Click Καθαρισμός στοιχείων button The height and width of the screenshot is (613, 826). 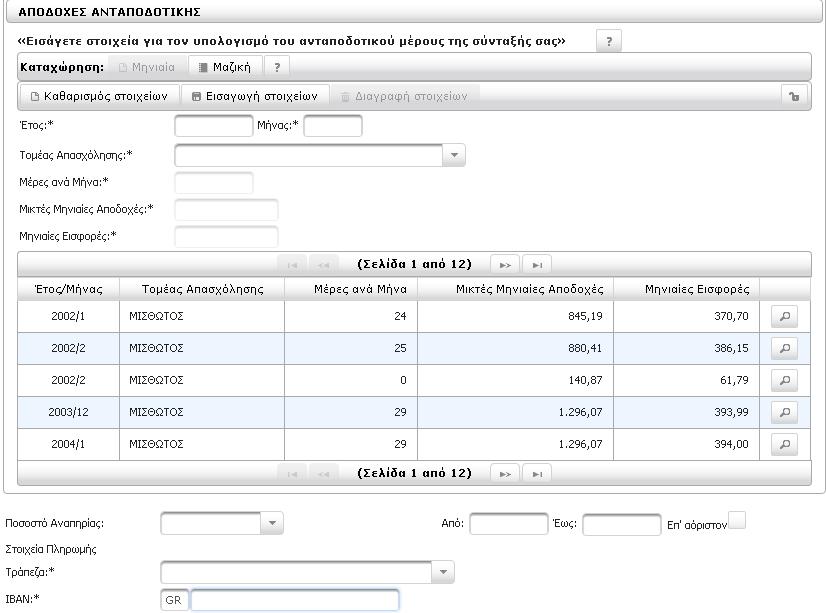tap(100, 96)
